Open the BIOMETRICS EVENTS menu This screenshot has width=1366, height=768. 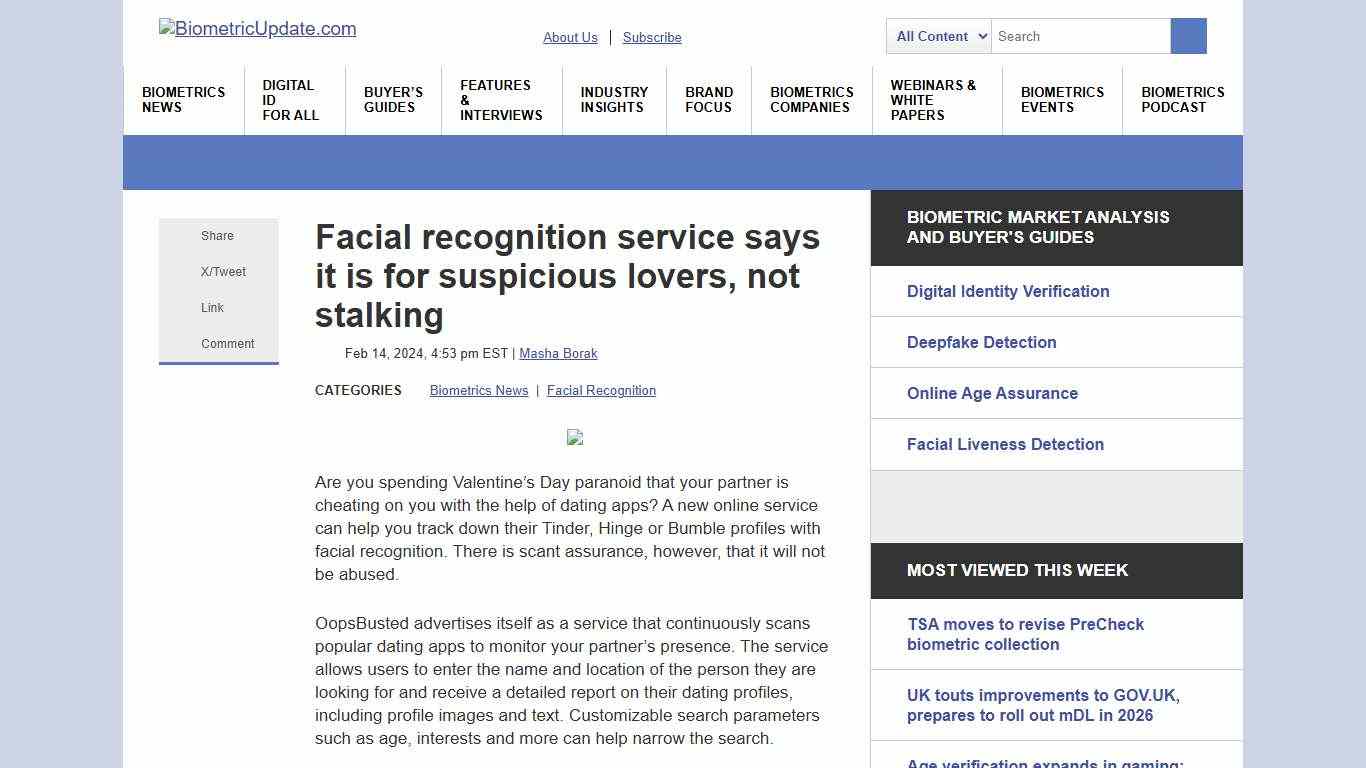(1062, 100)
